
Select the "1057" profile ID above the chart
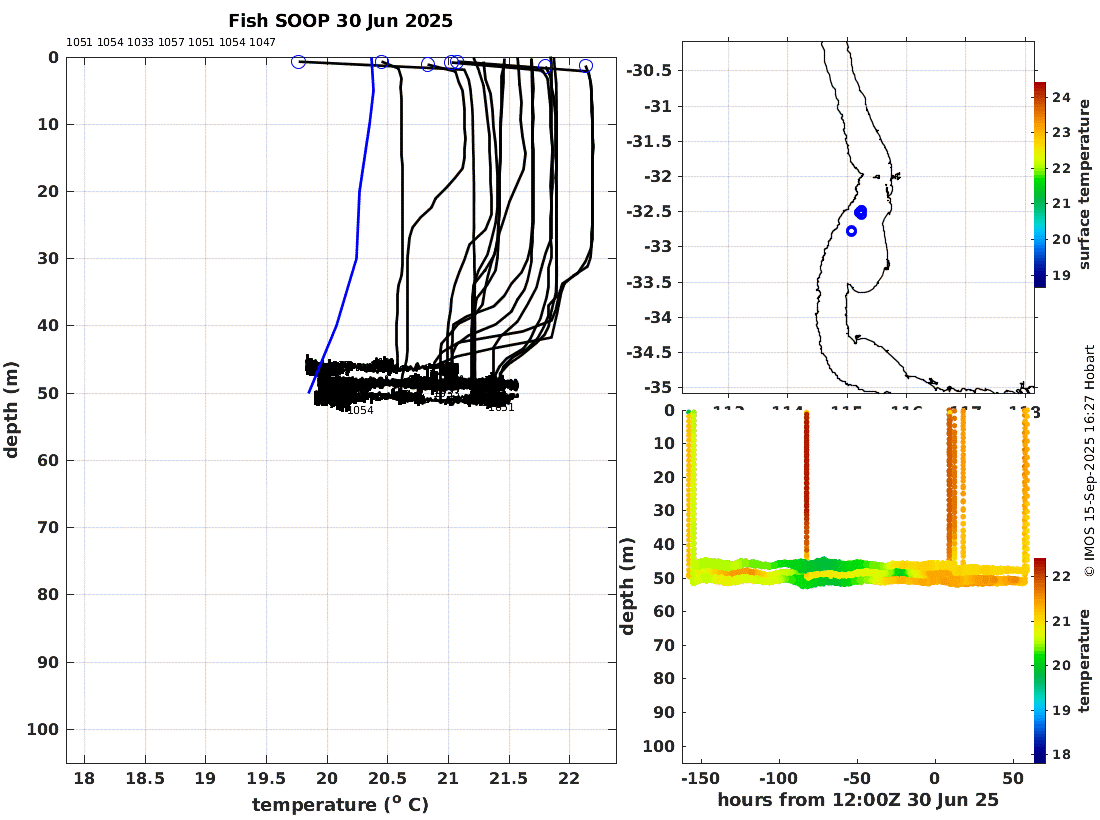pos(171,42)
